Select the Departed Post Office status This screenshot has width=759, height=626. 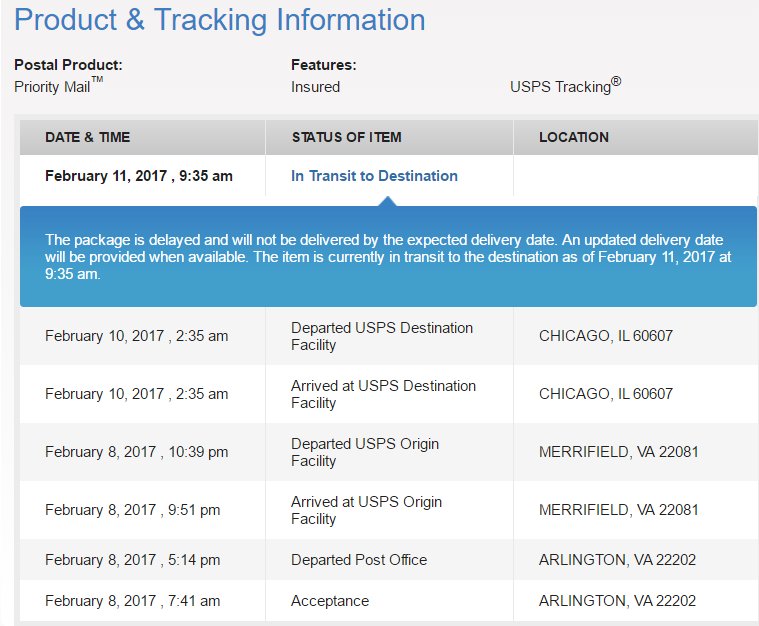[359, 560]
